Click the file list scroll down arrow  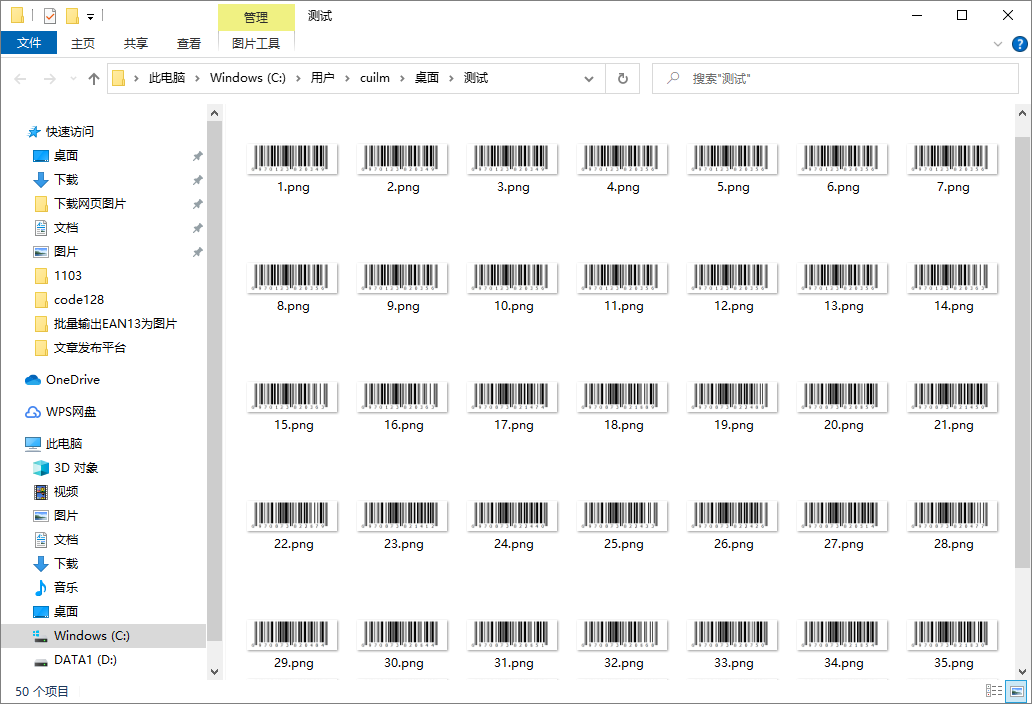(x=1022, y=672)
